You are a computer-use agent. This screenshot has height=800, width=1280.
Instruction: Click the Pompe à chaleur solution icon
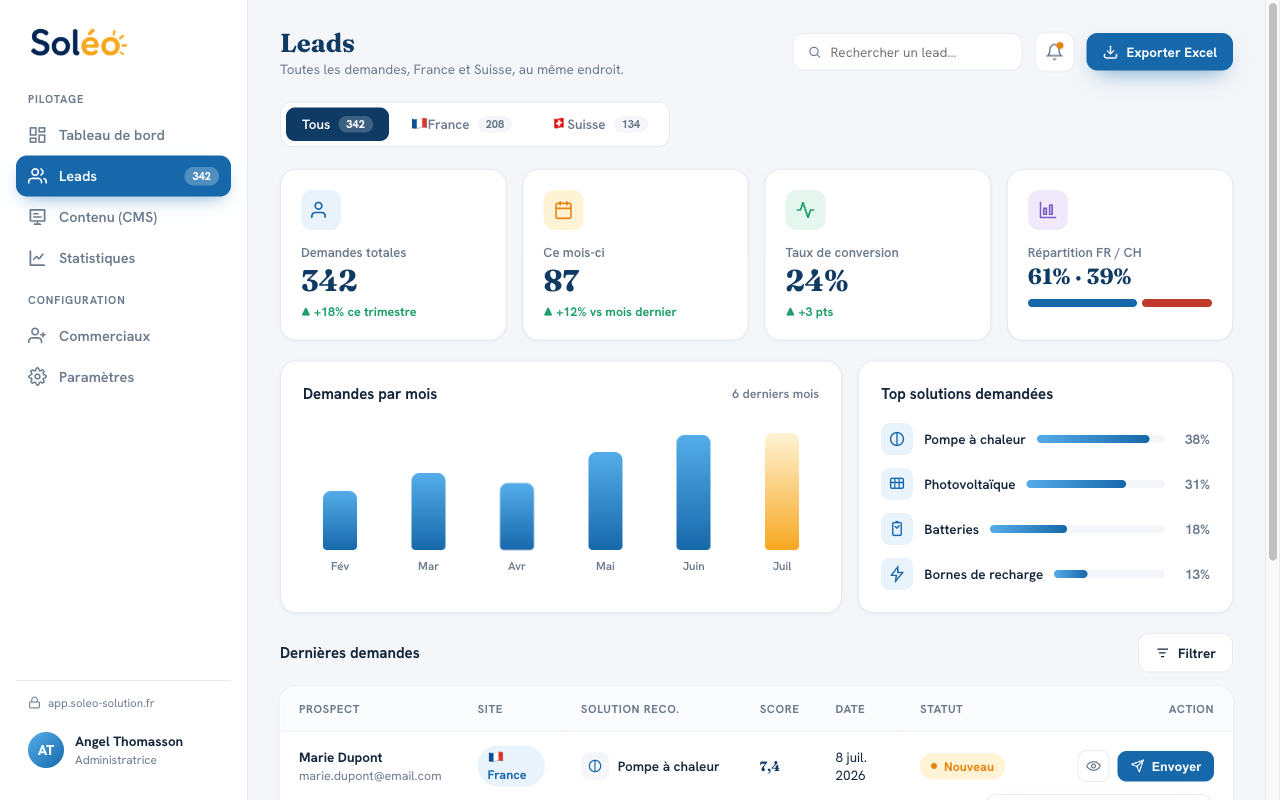coord(897,439)
